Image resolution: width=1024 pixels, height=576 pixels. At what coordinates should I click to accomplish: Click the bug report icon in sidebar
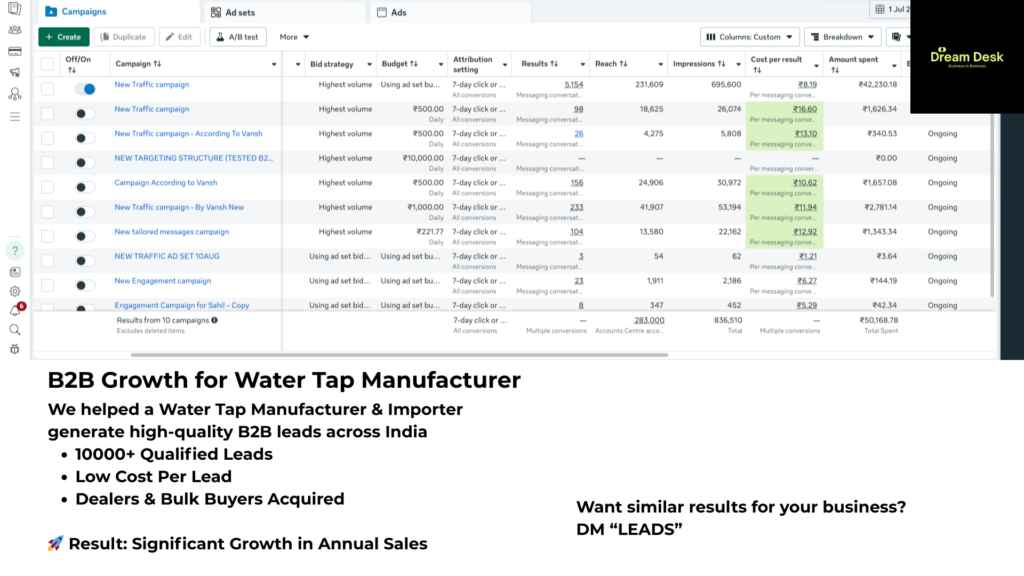pos(15,349)
